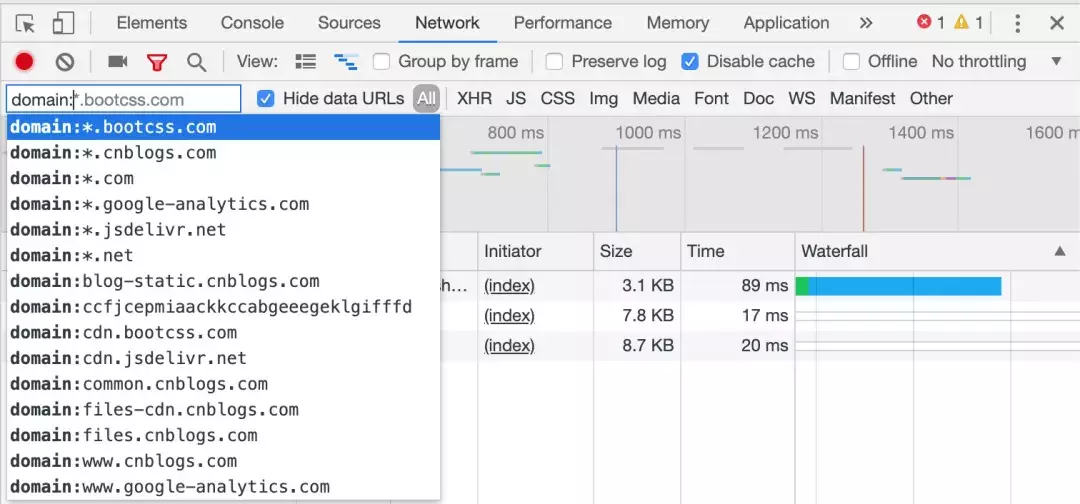Sort by the Time column header
Image resolution: width=1080 pixels, height=504 pixels.
738,251
